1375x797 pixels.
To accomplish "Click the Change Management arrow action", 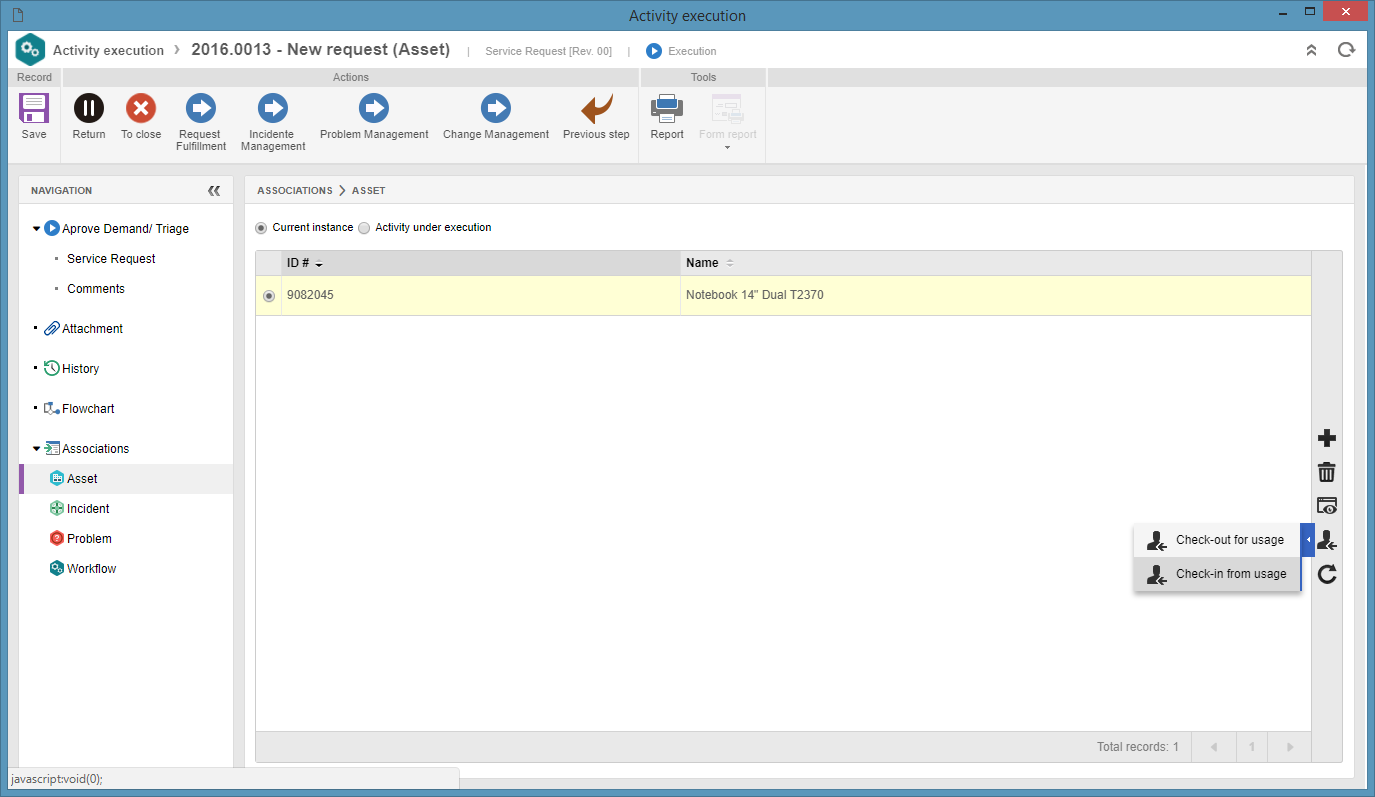I will pos(496,108).
